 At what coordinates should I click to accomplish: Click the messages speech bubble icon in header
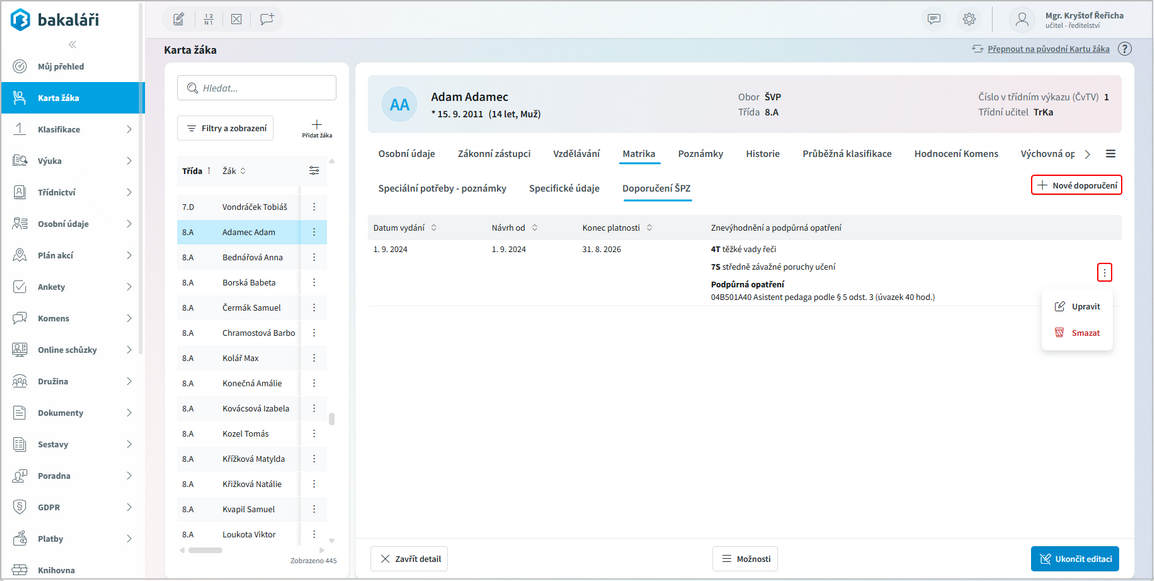(934, 19)
